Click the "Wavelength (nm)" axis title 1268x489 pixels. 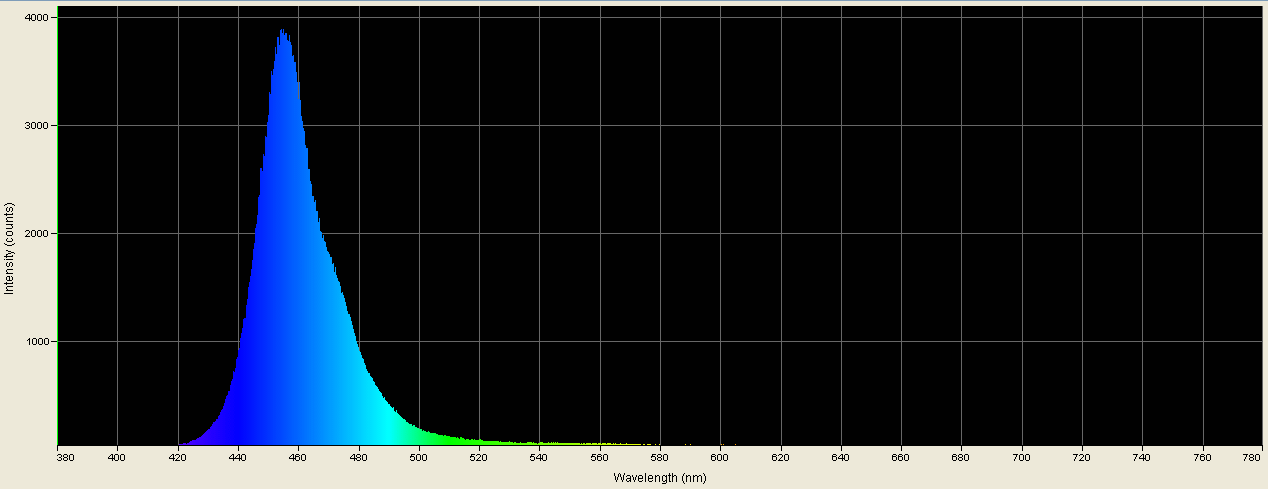point(660,478)
